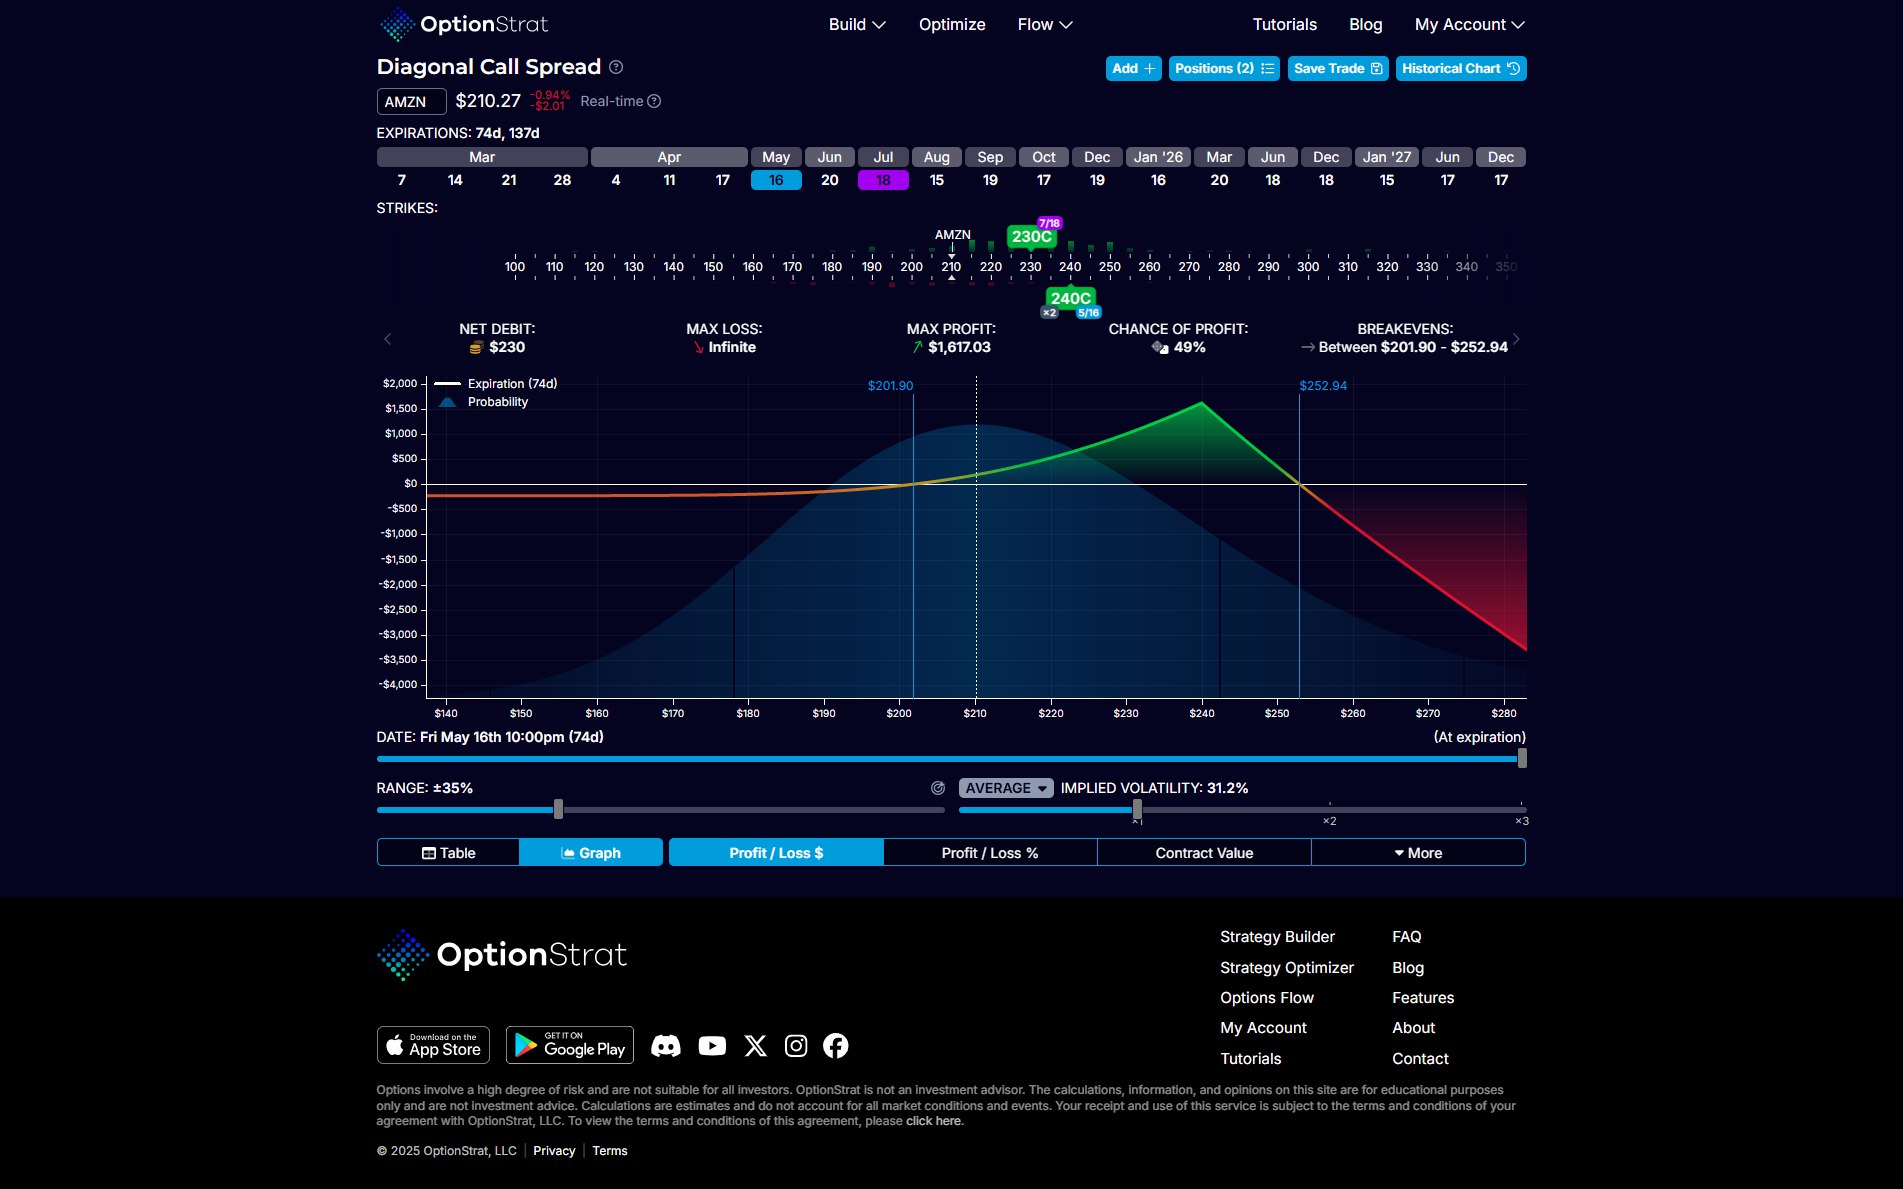Open the Historical Chart button
Viewport: 1903px width, 1189px height.
(x=1460, y=68)
